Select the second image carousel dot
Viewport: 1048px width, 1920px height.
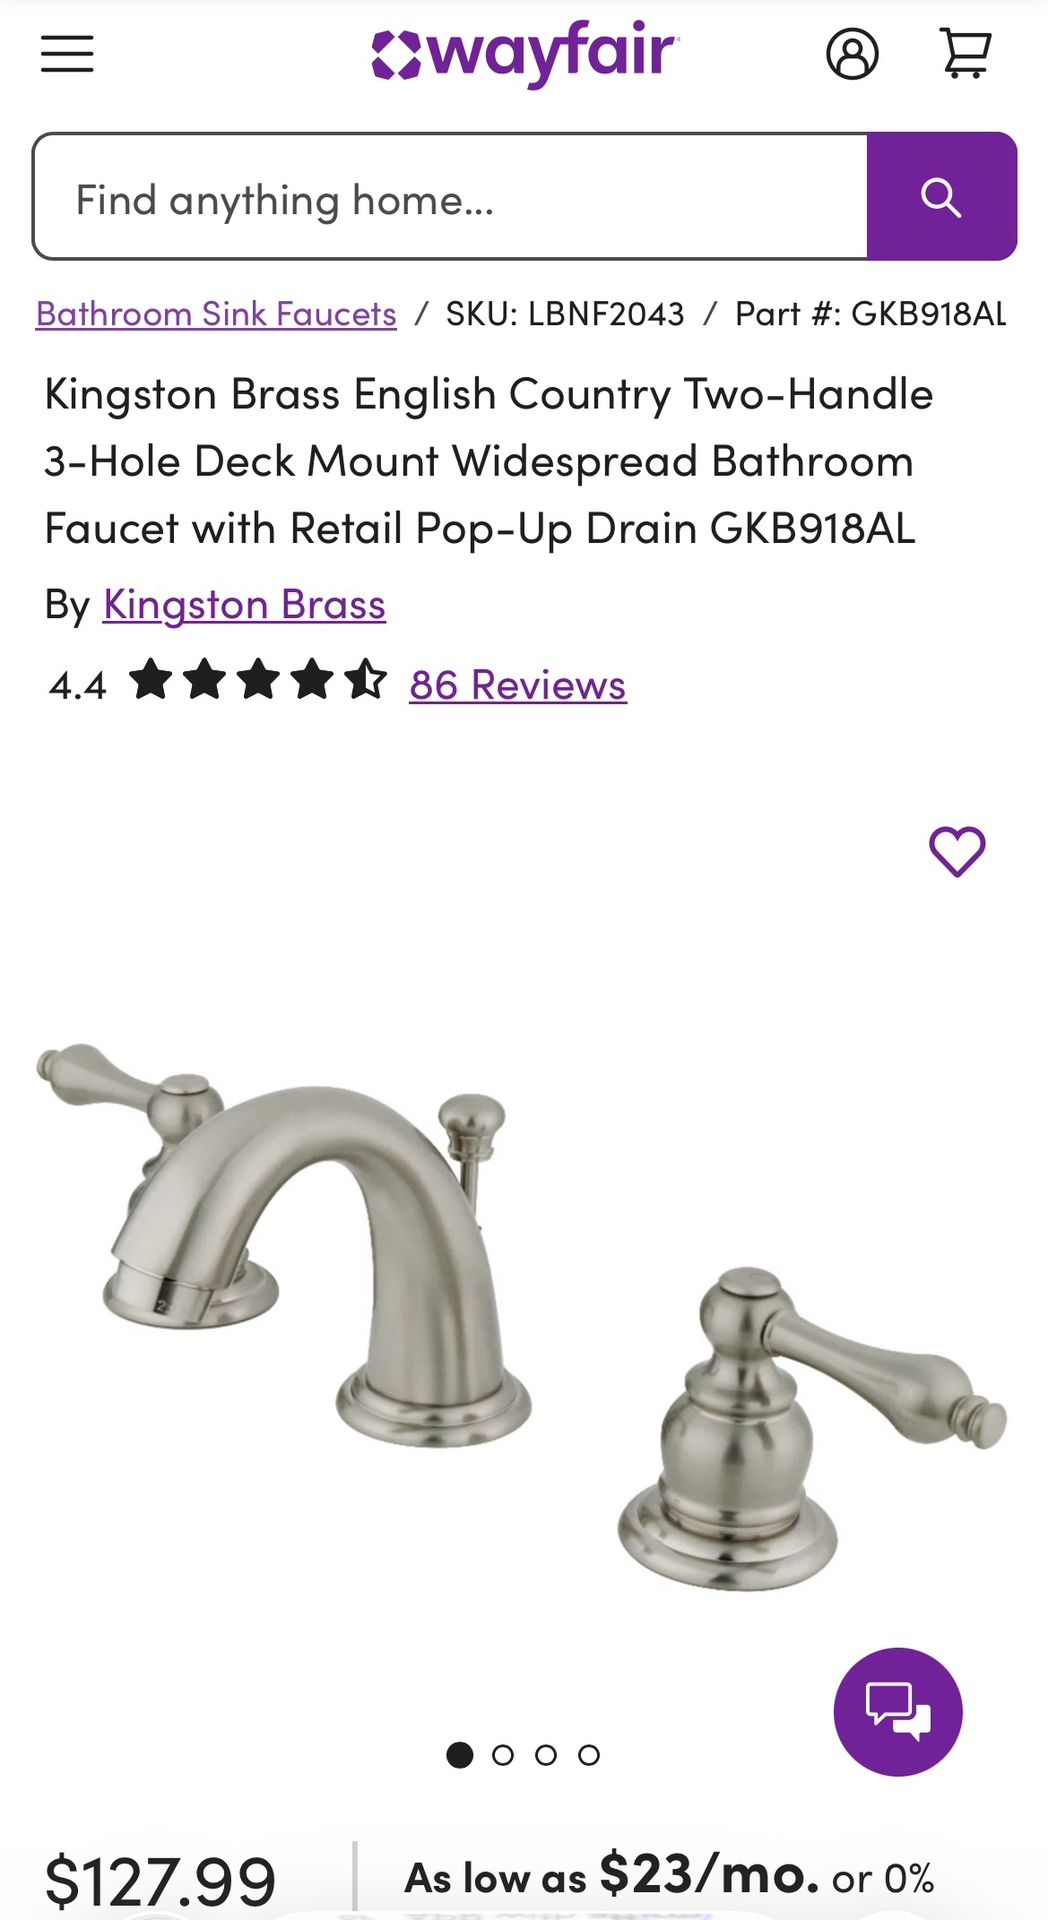point(503,1755)
